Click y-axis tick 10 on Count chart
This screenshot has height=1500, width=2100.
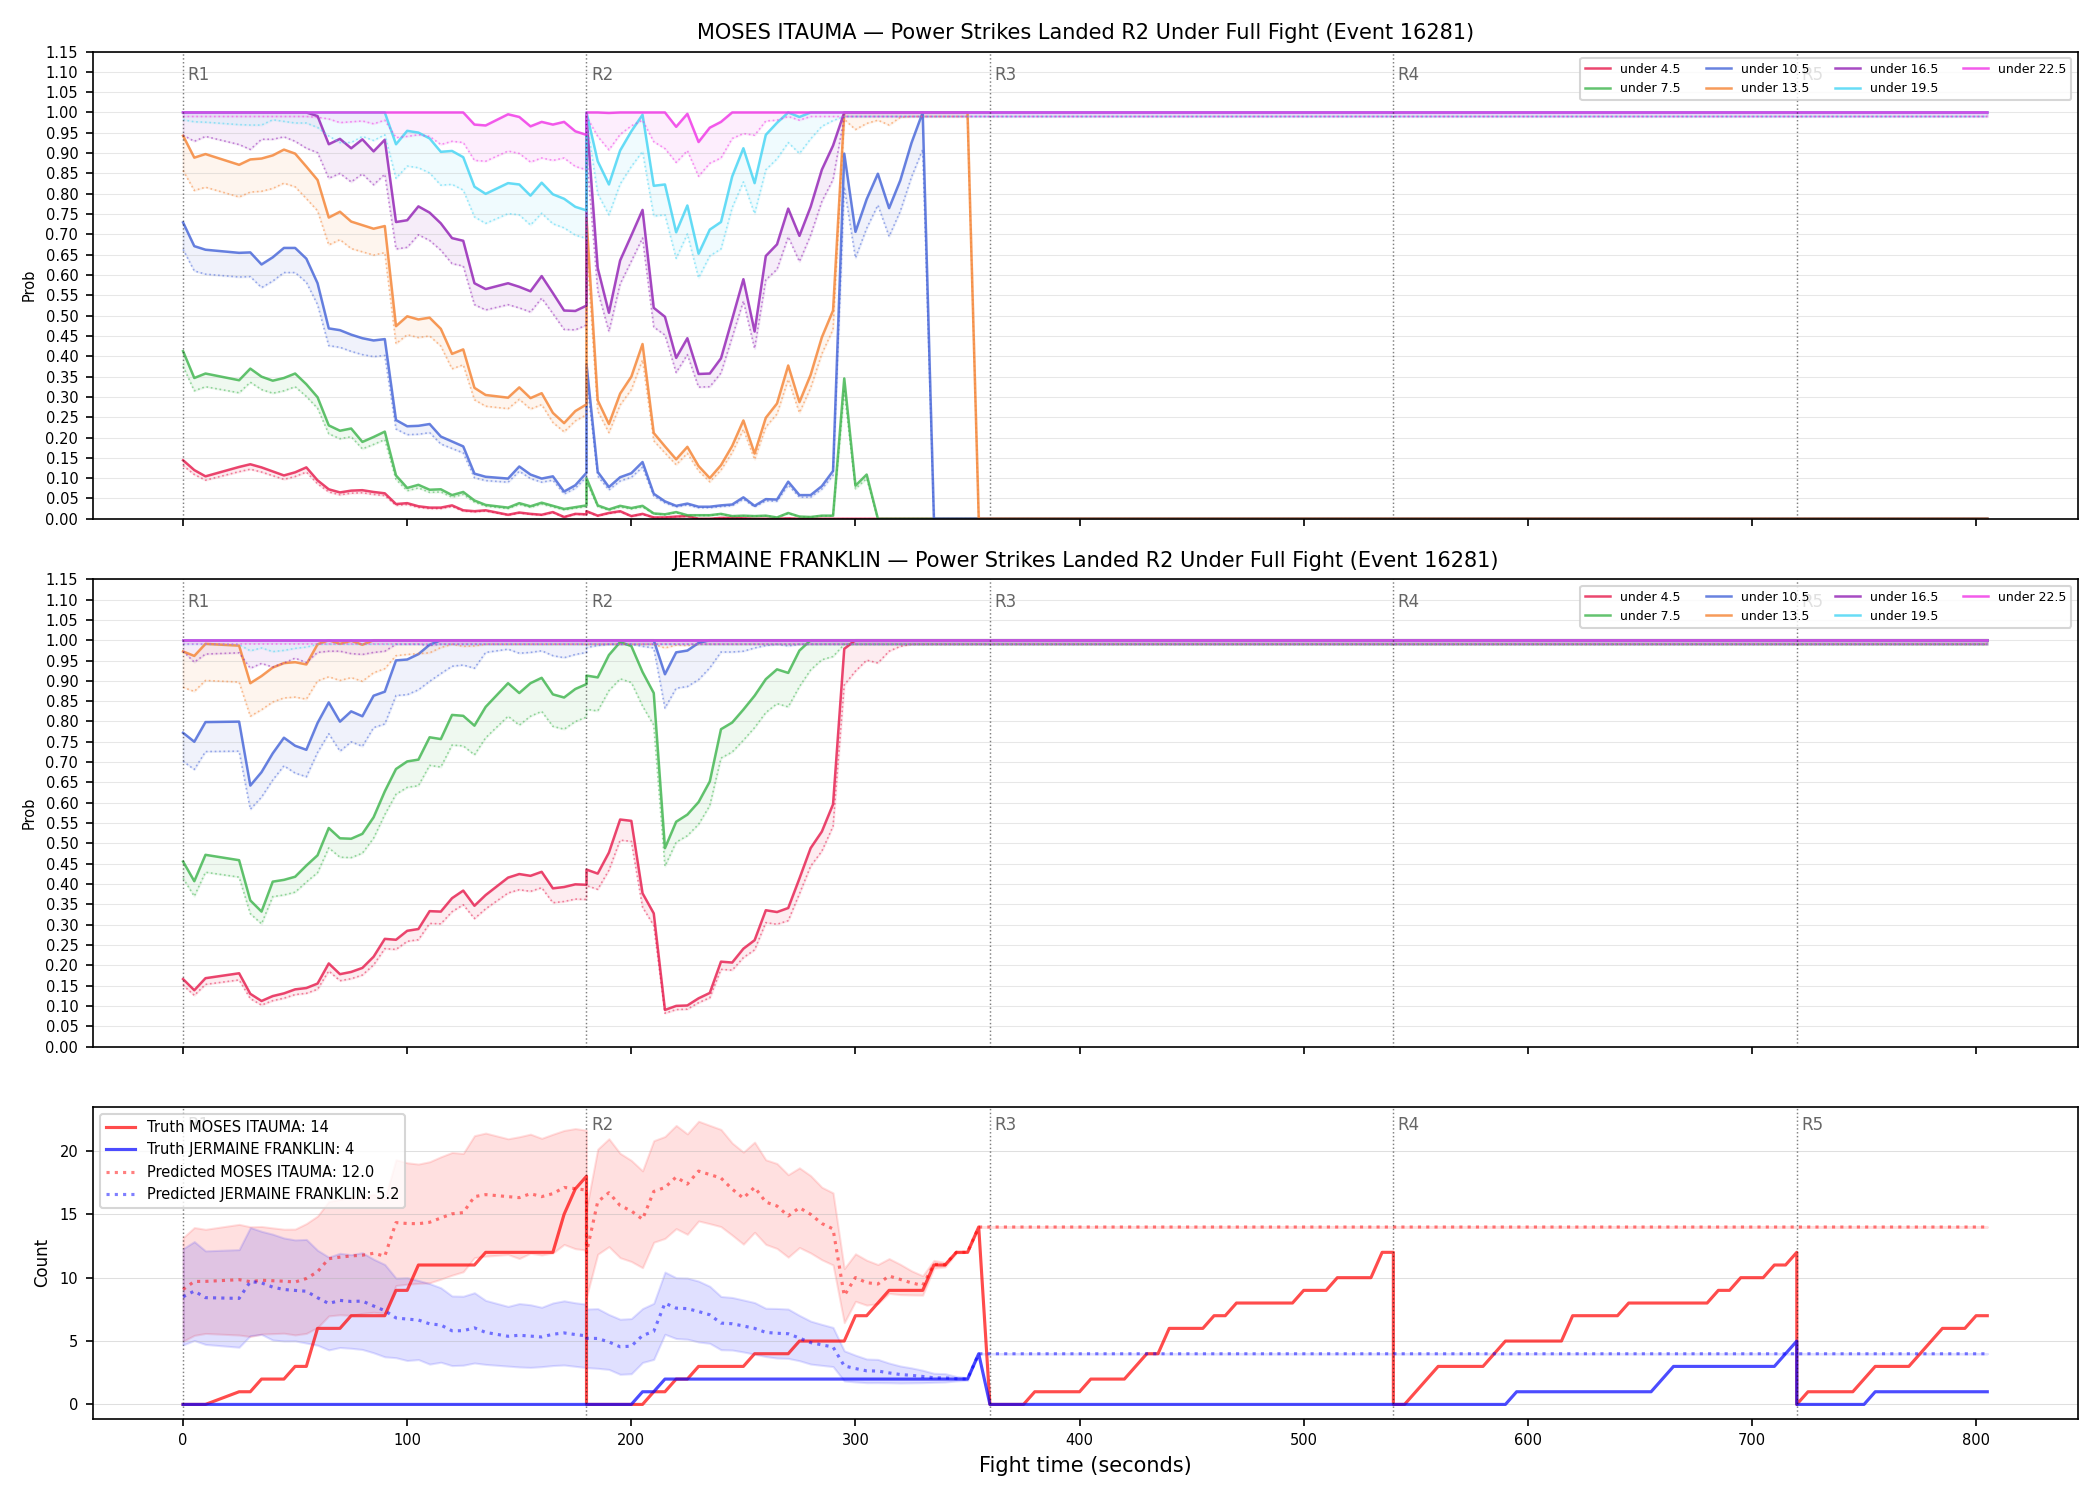pyautogui.click(x=69, y=1278)
